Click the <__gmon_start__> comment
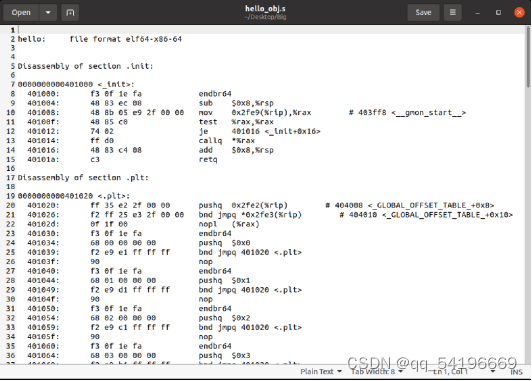 tap(429, 112)
